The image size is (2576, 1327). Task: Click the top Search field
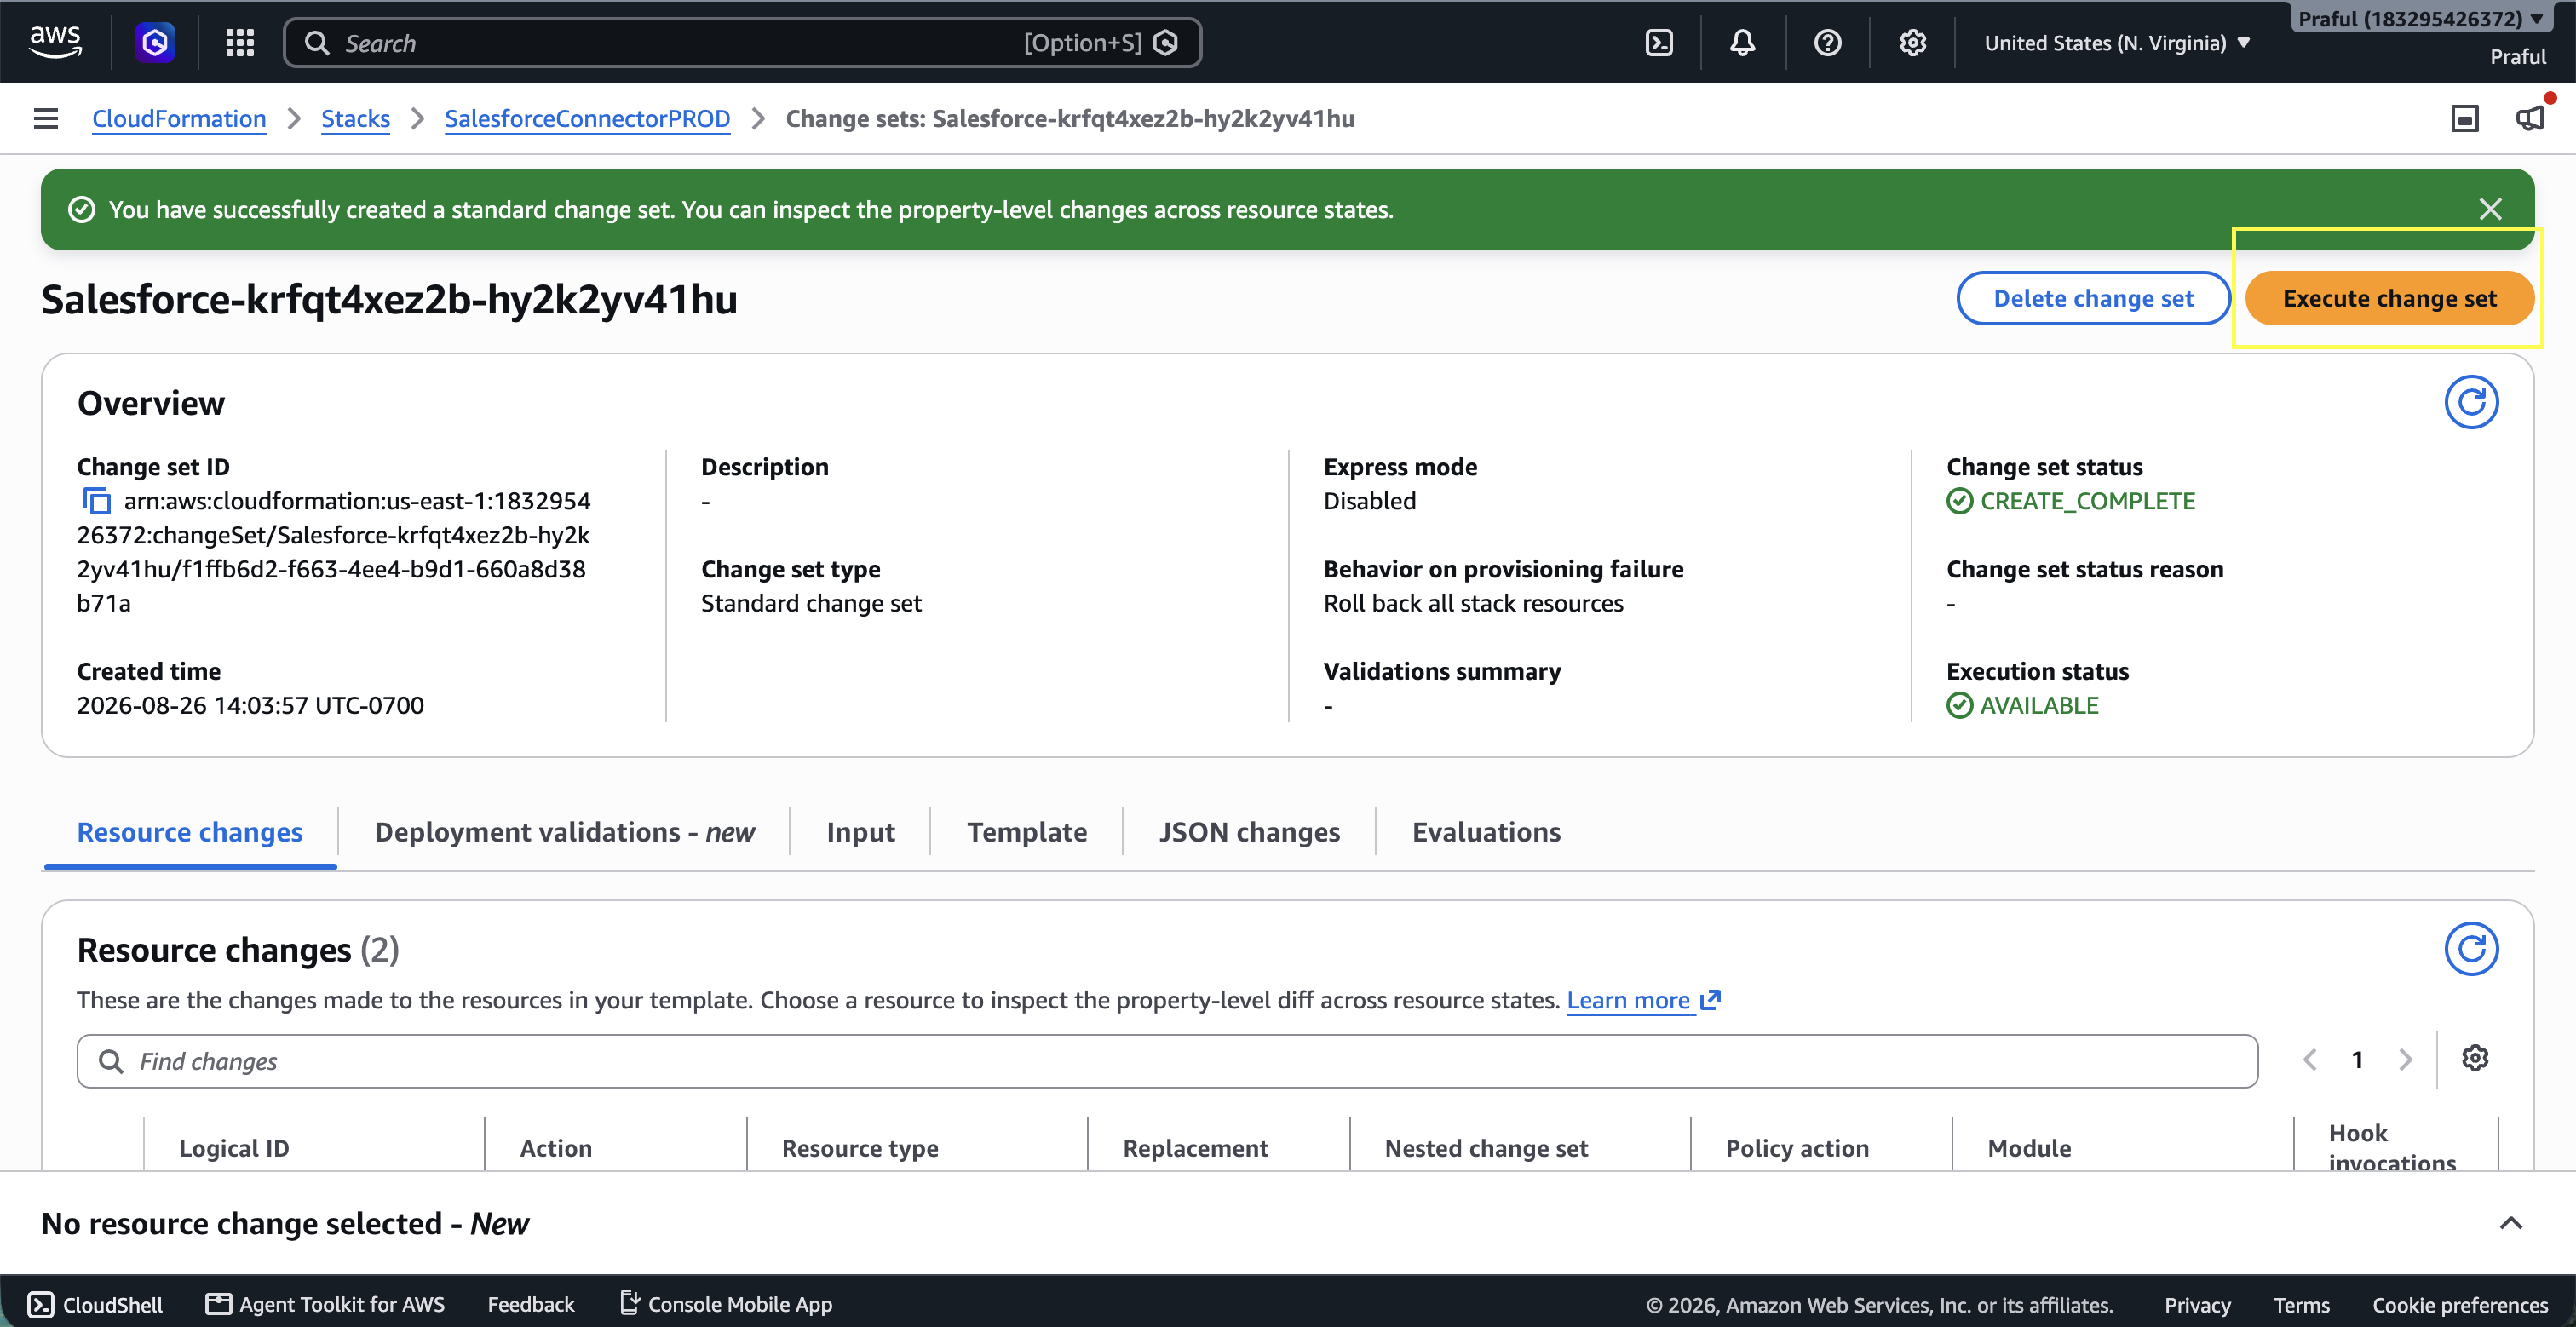(x=743, y=42)
